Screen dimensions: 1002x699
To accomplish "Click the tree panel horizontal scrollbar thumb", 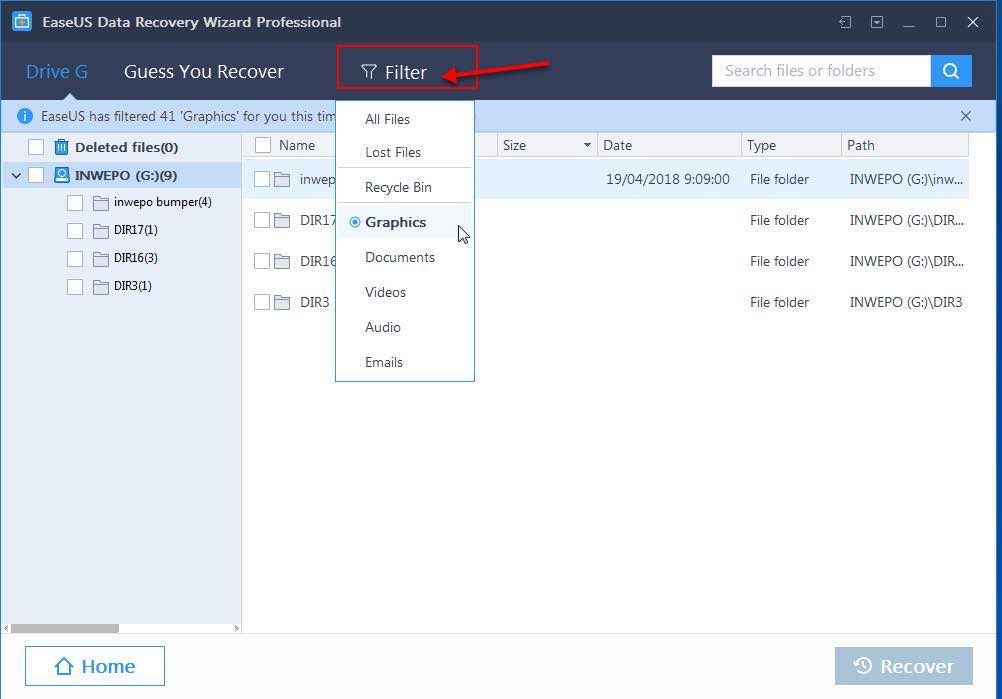I will [65, 628].
